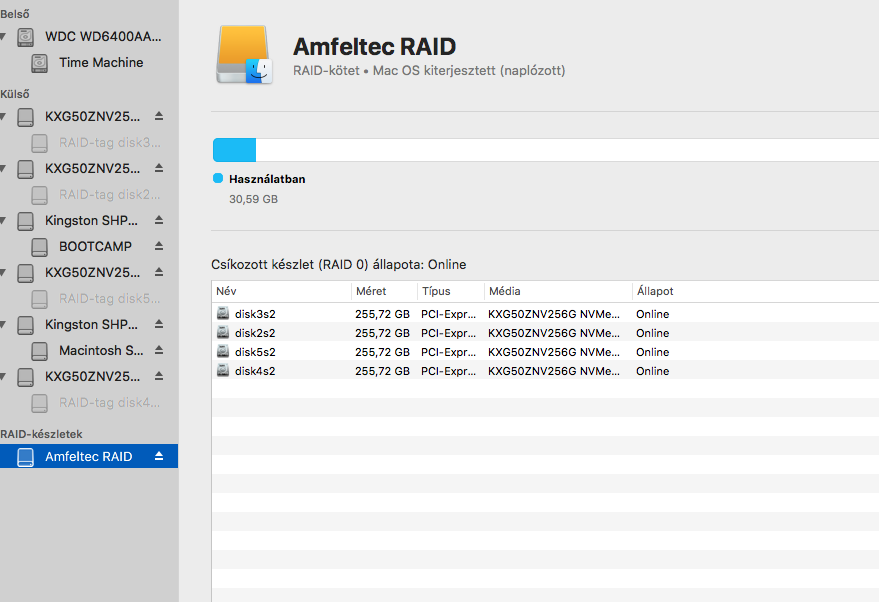Collapse the WDC WD6400AA disk tree
Image resolution: width=879 pixels, height=602 pixels.
[3, 36]
